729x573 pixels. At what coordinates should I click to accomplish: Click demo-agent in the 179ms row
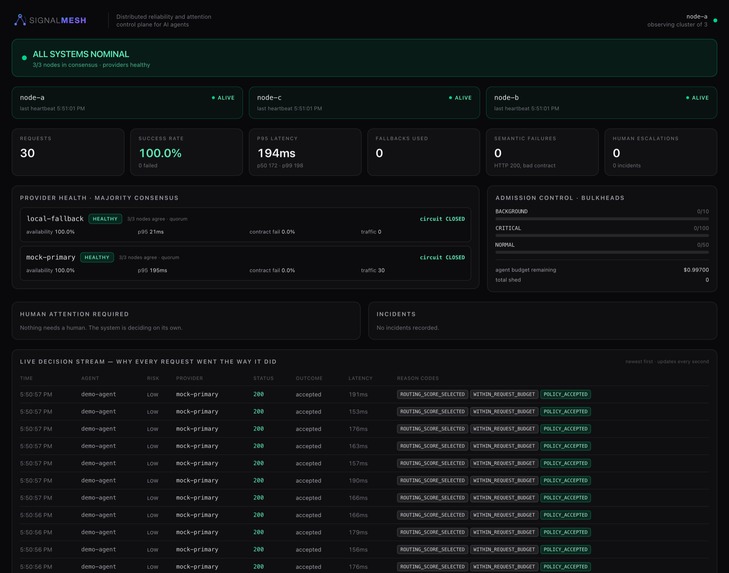click(x=98, y=532)
